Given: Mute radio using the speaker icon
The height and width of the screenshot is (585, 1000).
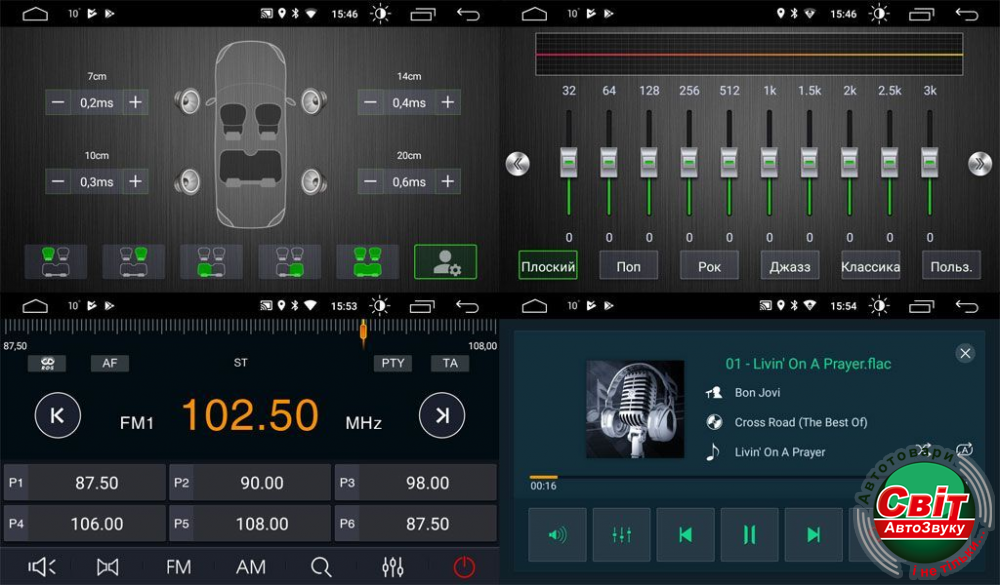Looking at the screenshot, I should click(42, 567).
